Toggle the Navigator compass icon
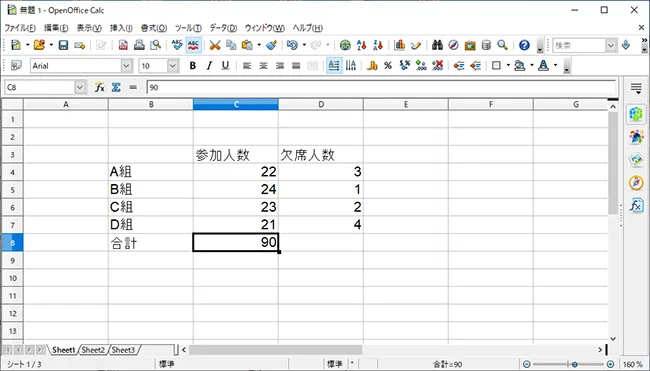Viewport: 650px width, 371px height. 454,45
